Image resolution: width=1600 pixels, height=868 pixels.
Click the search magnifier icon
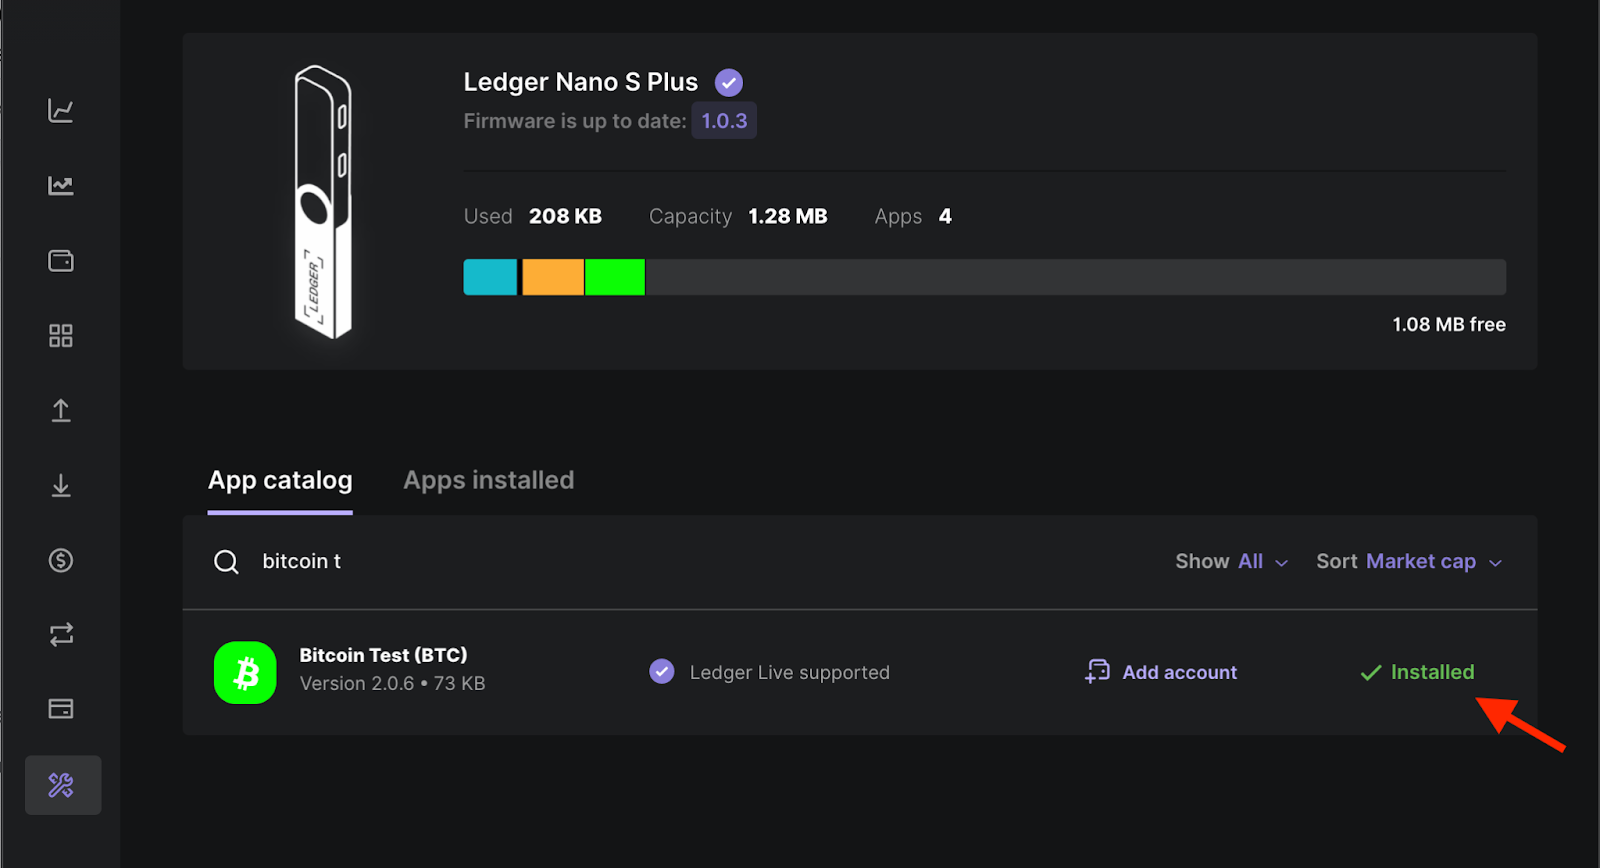click(x=227, y=562)
